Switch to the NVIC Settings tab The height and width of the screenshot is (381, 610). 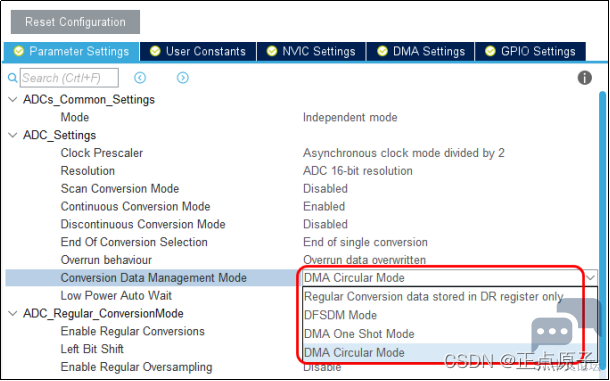pyautogui.click(x=311, y=51)
